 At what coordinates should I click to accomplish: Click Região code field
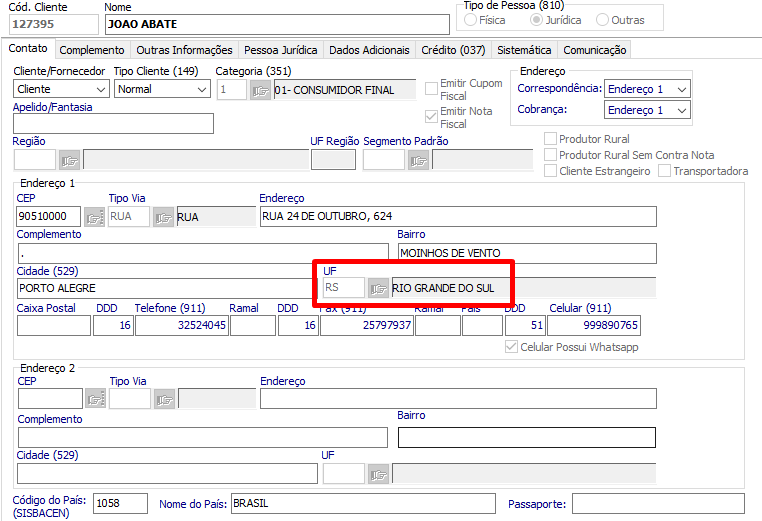click(35, 160)
